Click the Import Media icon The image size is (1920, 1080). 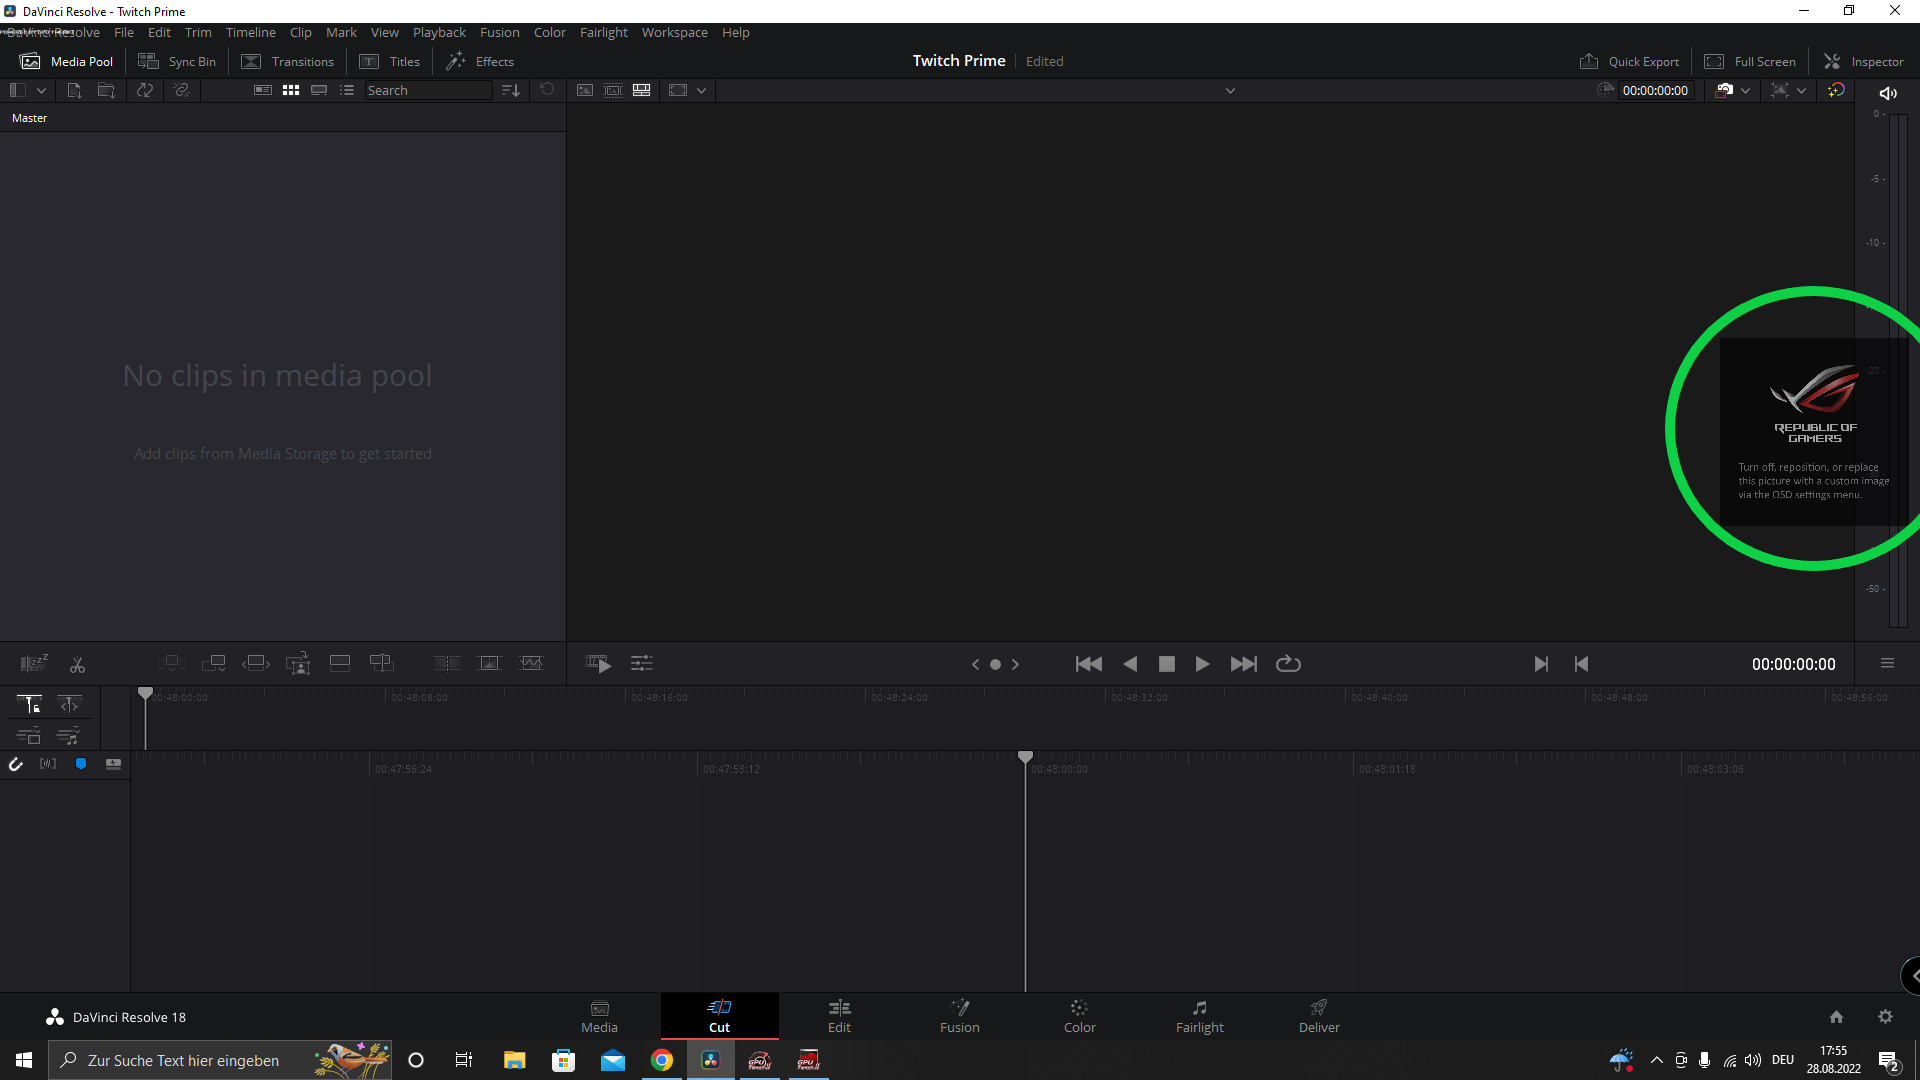pyautogui.click(x=74, y=90)
